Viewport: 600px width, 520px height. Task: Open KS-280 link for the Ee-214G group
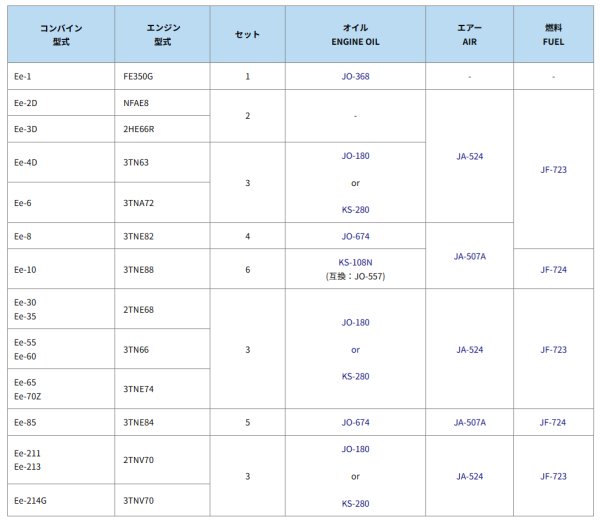[x=355, y=503]
